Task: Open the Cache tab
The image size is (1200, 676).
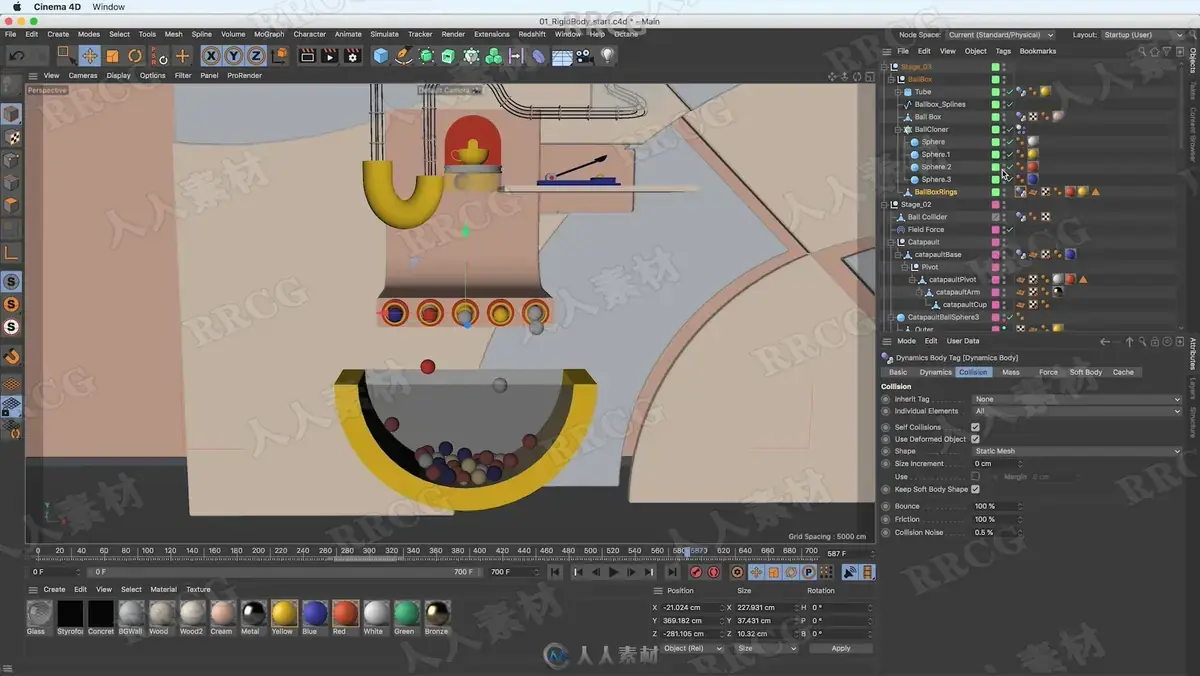Action: [x=1123, y=372]
